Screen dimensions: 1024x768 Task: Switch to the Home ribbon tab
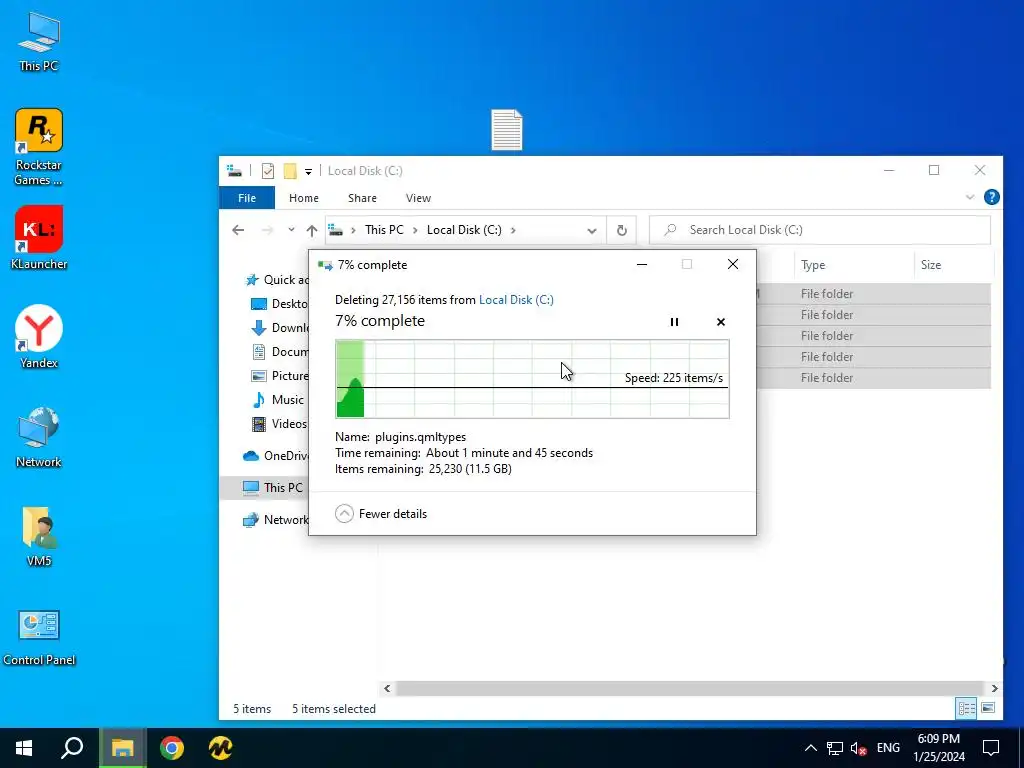pos(304,198)
